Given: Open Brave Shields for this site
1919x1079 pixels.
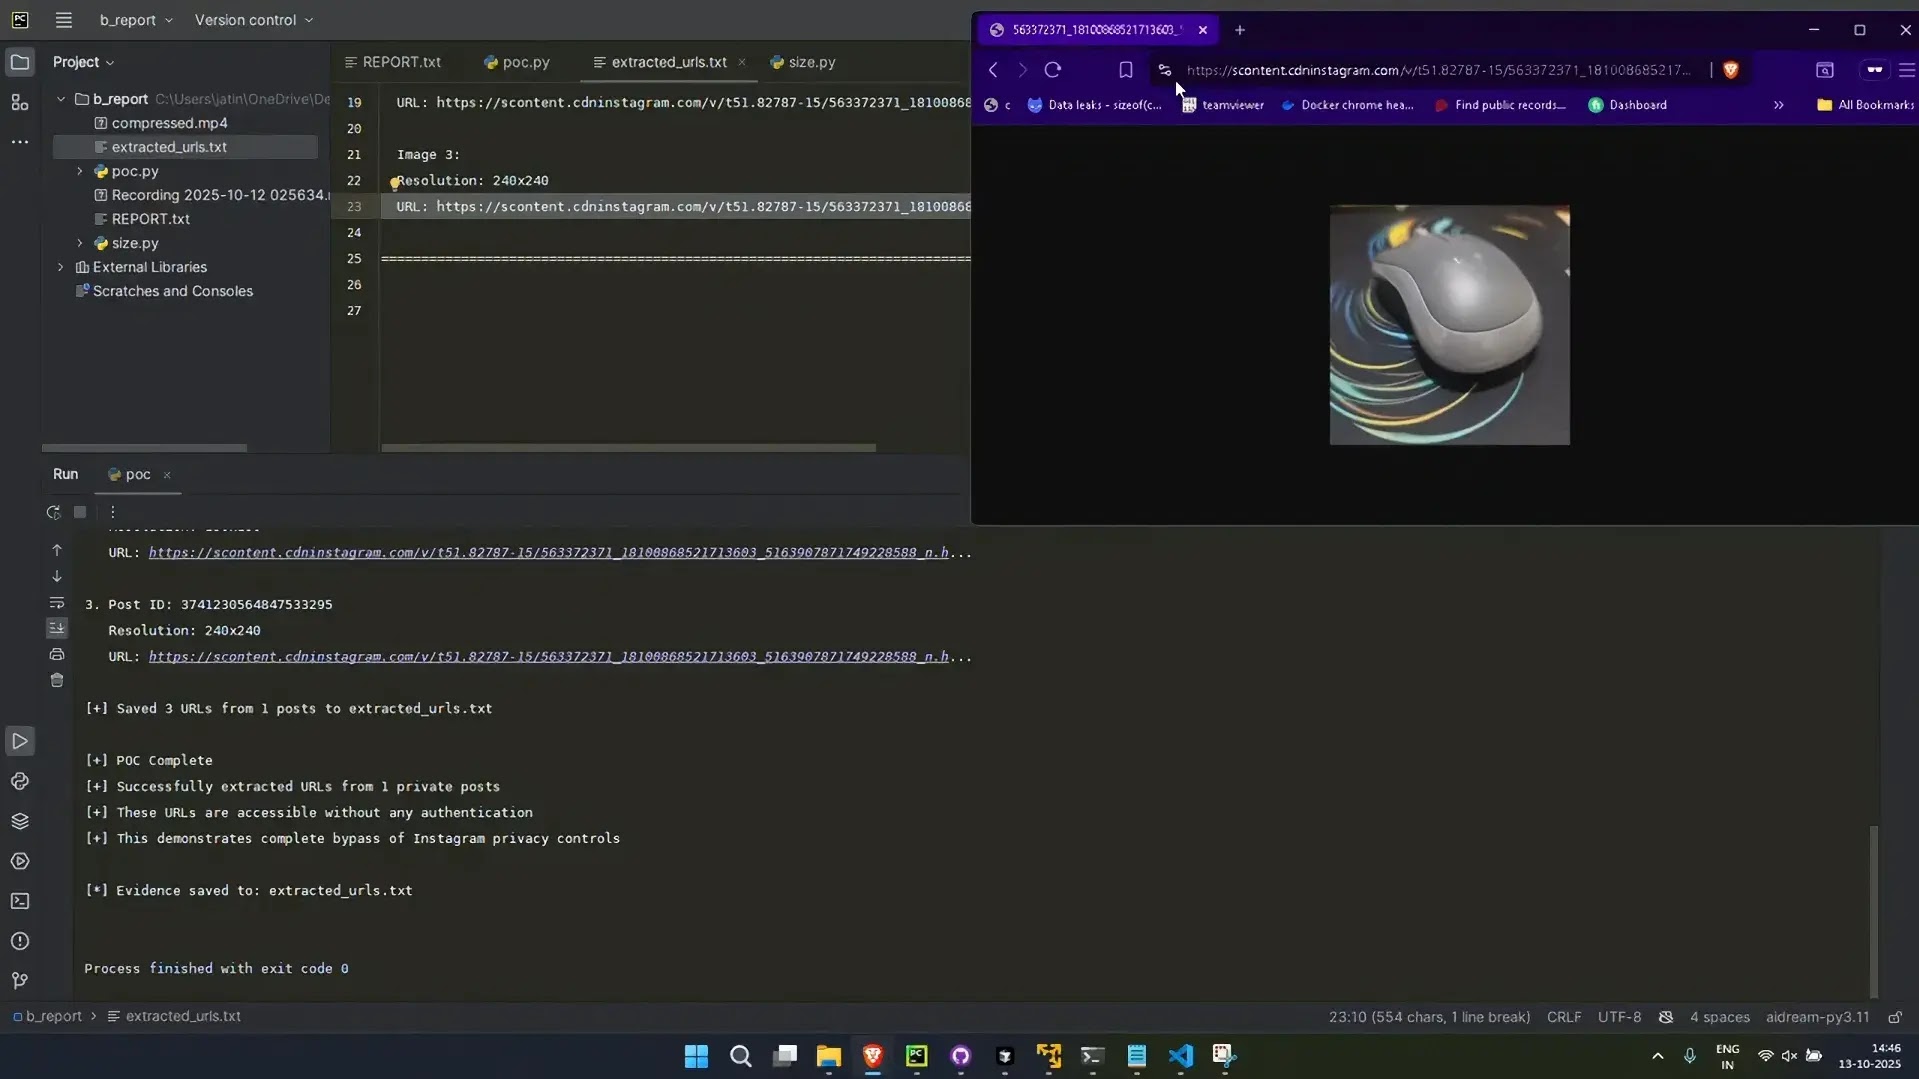Looking at the screenshot, I should (1732, 69).
